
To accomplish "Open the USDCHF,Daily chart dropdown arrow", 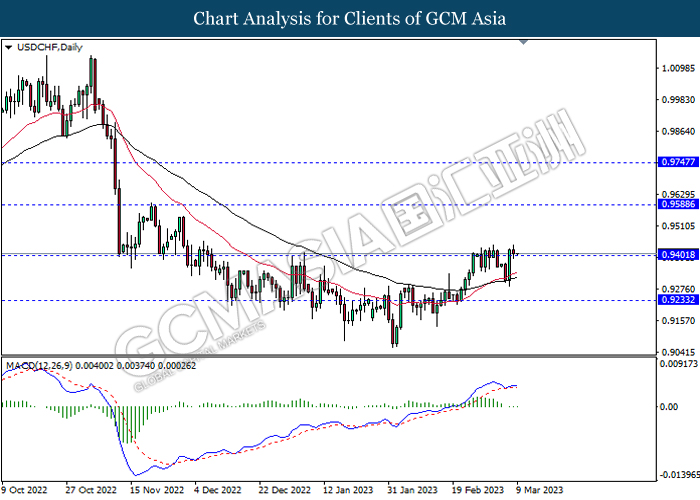I will coord(8,47).
